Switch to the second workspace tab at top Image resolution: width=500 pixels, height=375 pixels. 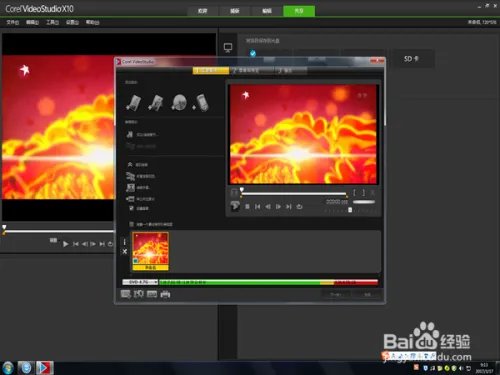coord(235,11)
